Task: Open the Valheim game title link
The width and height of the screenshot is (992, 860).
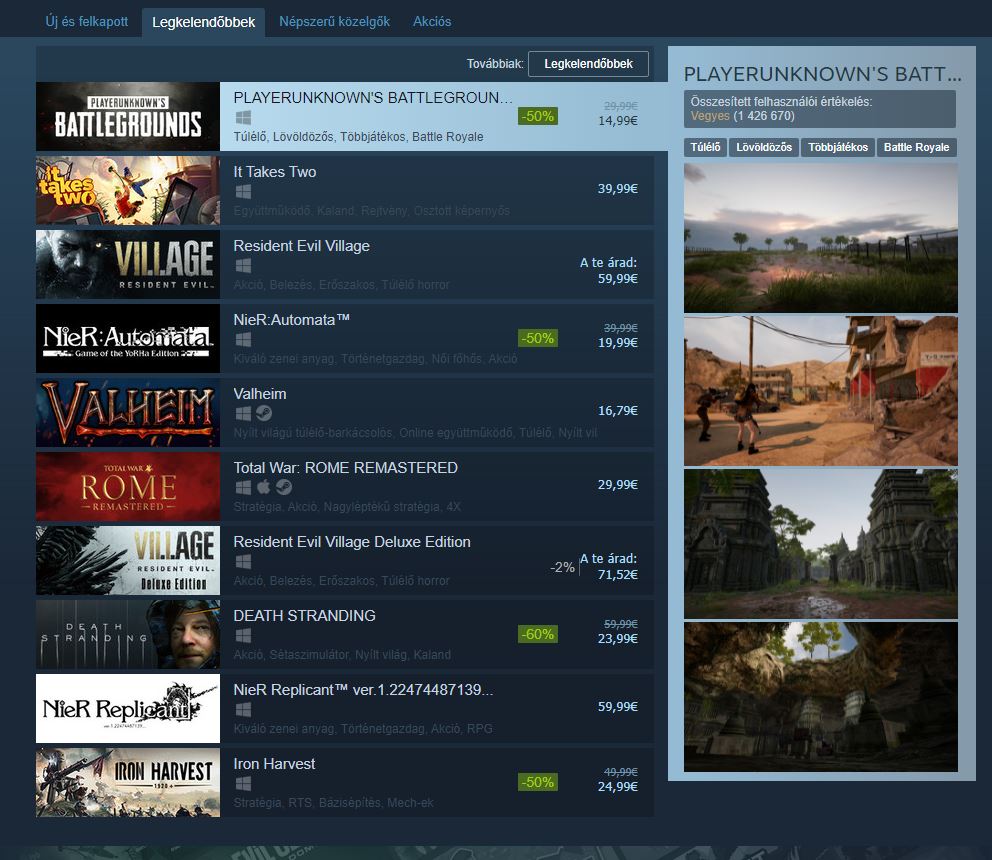Action: [x=260, y=394]
